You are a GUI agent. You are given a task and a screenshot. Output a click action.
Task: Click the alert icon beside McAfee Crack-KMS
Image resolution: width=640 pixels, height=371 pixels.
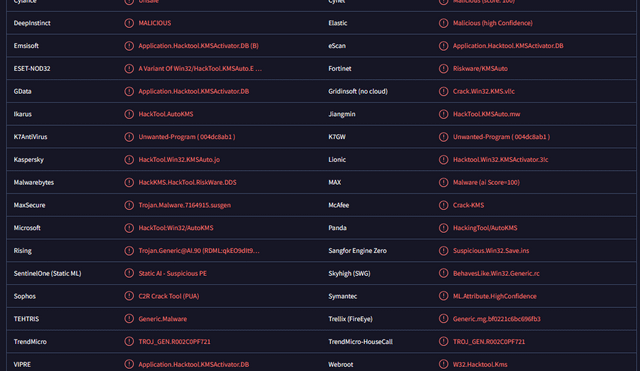click(x=443, y=205)
